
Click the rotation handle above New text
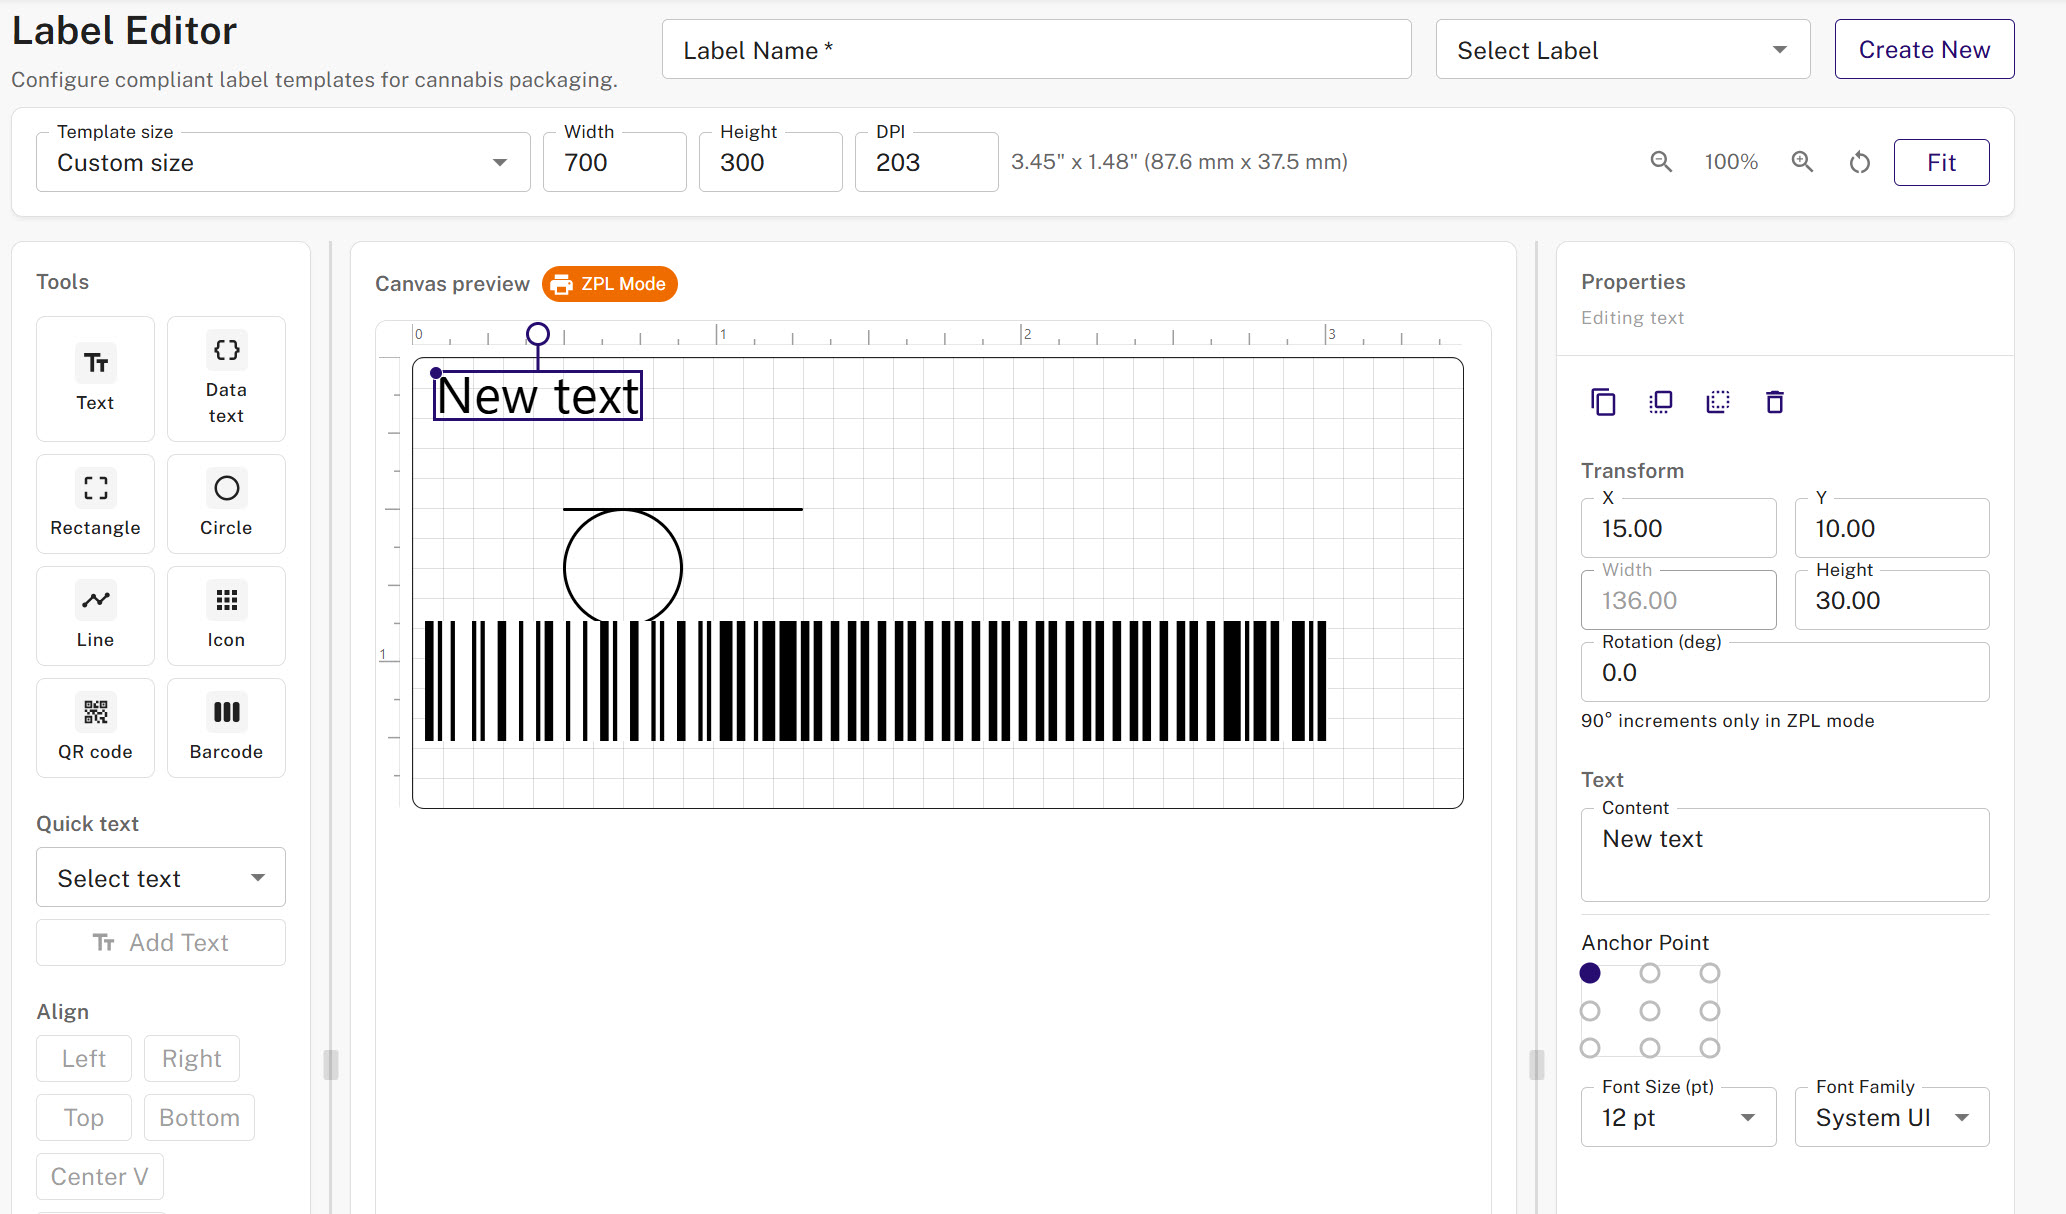tap(538, 334)
